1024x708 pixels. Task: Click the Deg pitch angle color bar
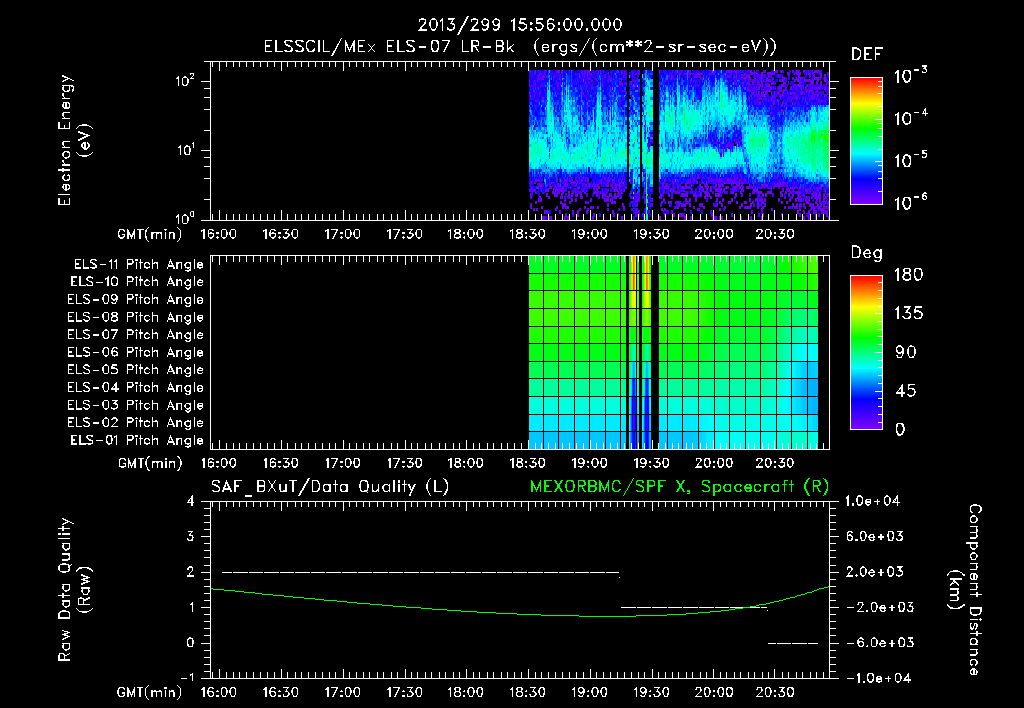tap(866, 352)
